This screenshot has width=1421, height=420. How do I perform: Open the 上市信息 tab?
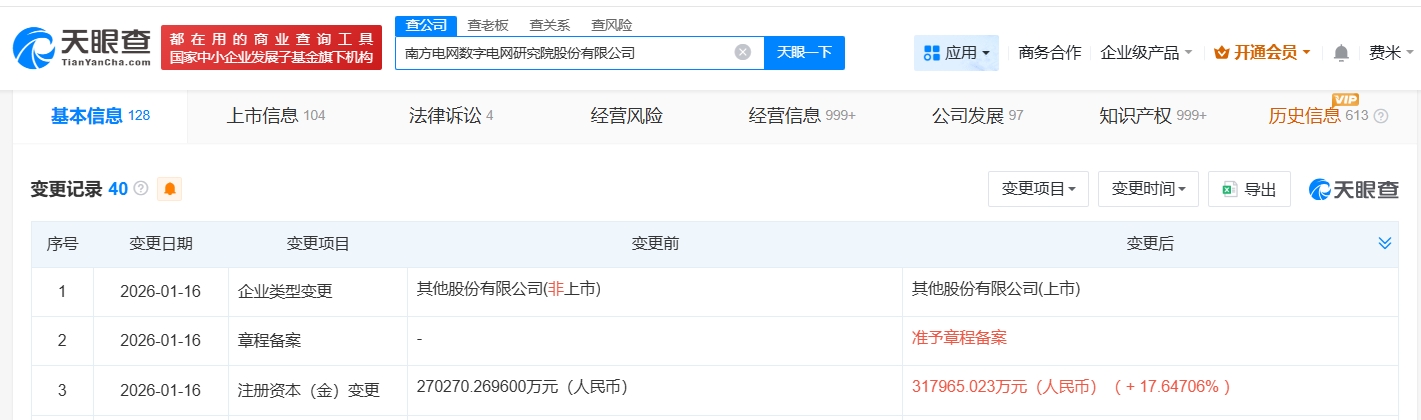point(276,116)
